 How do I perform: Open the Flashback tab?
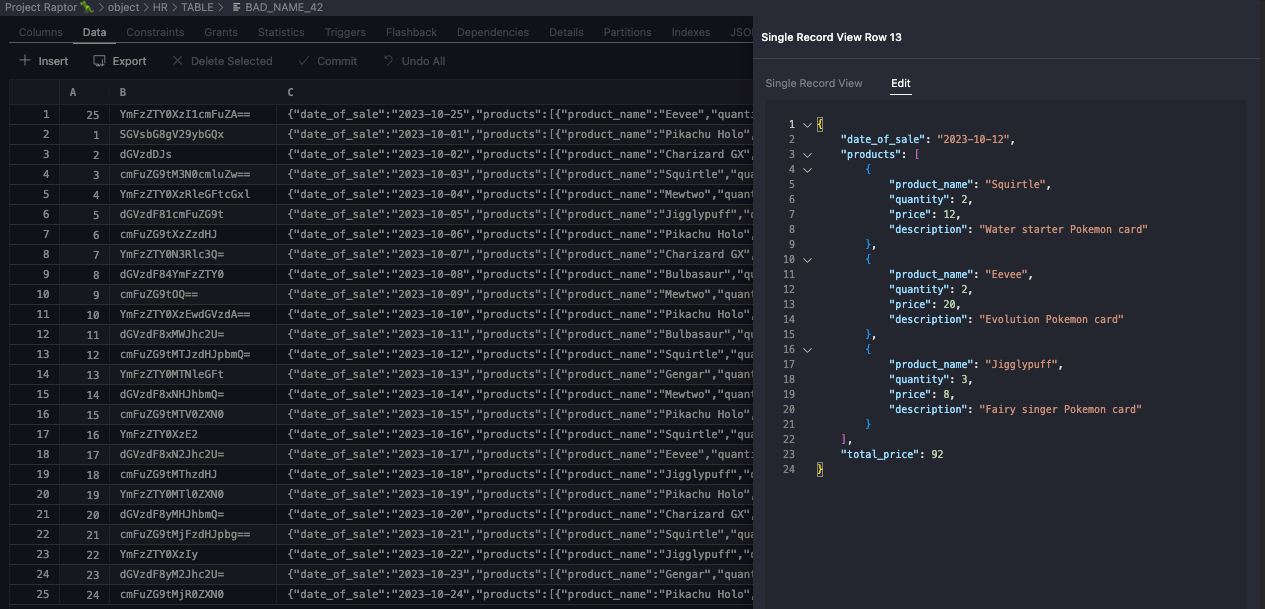pyautogui.click(x=411, y=32)
